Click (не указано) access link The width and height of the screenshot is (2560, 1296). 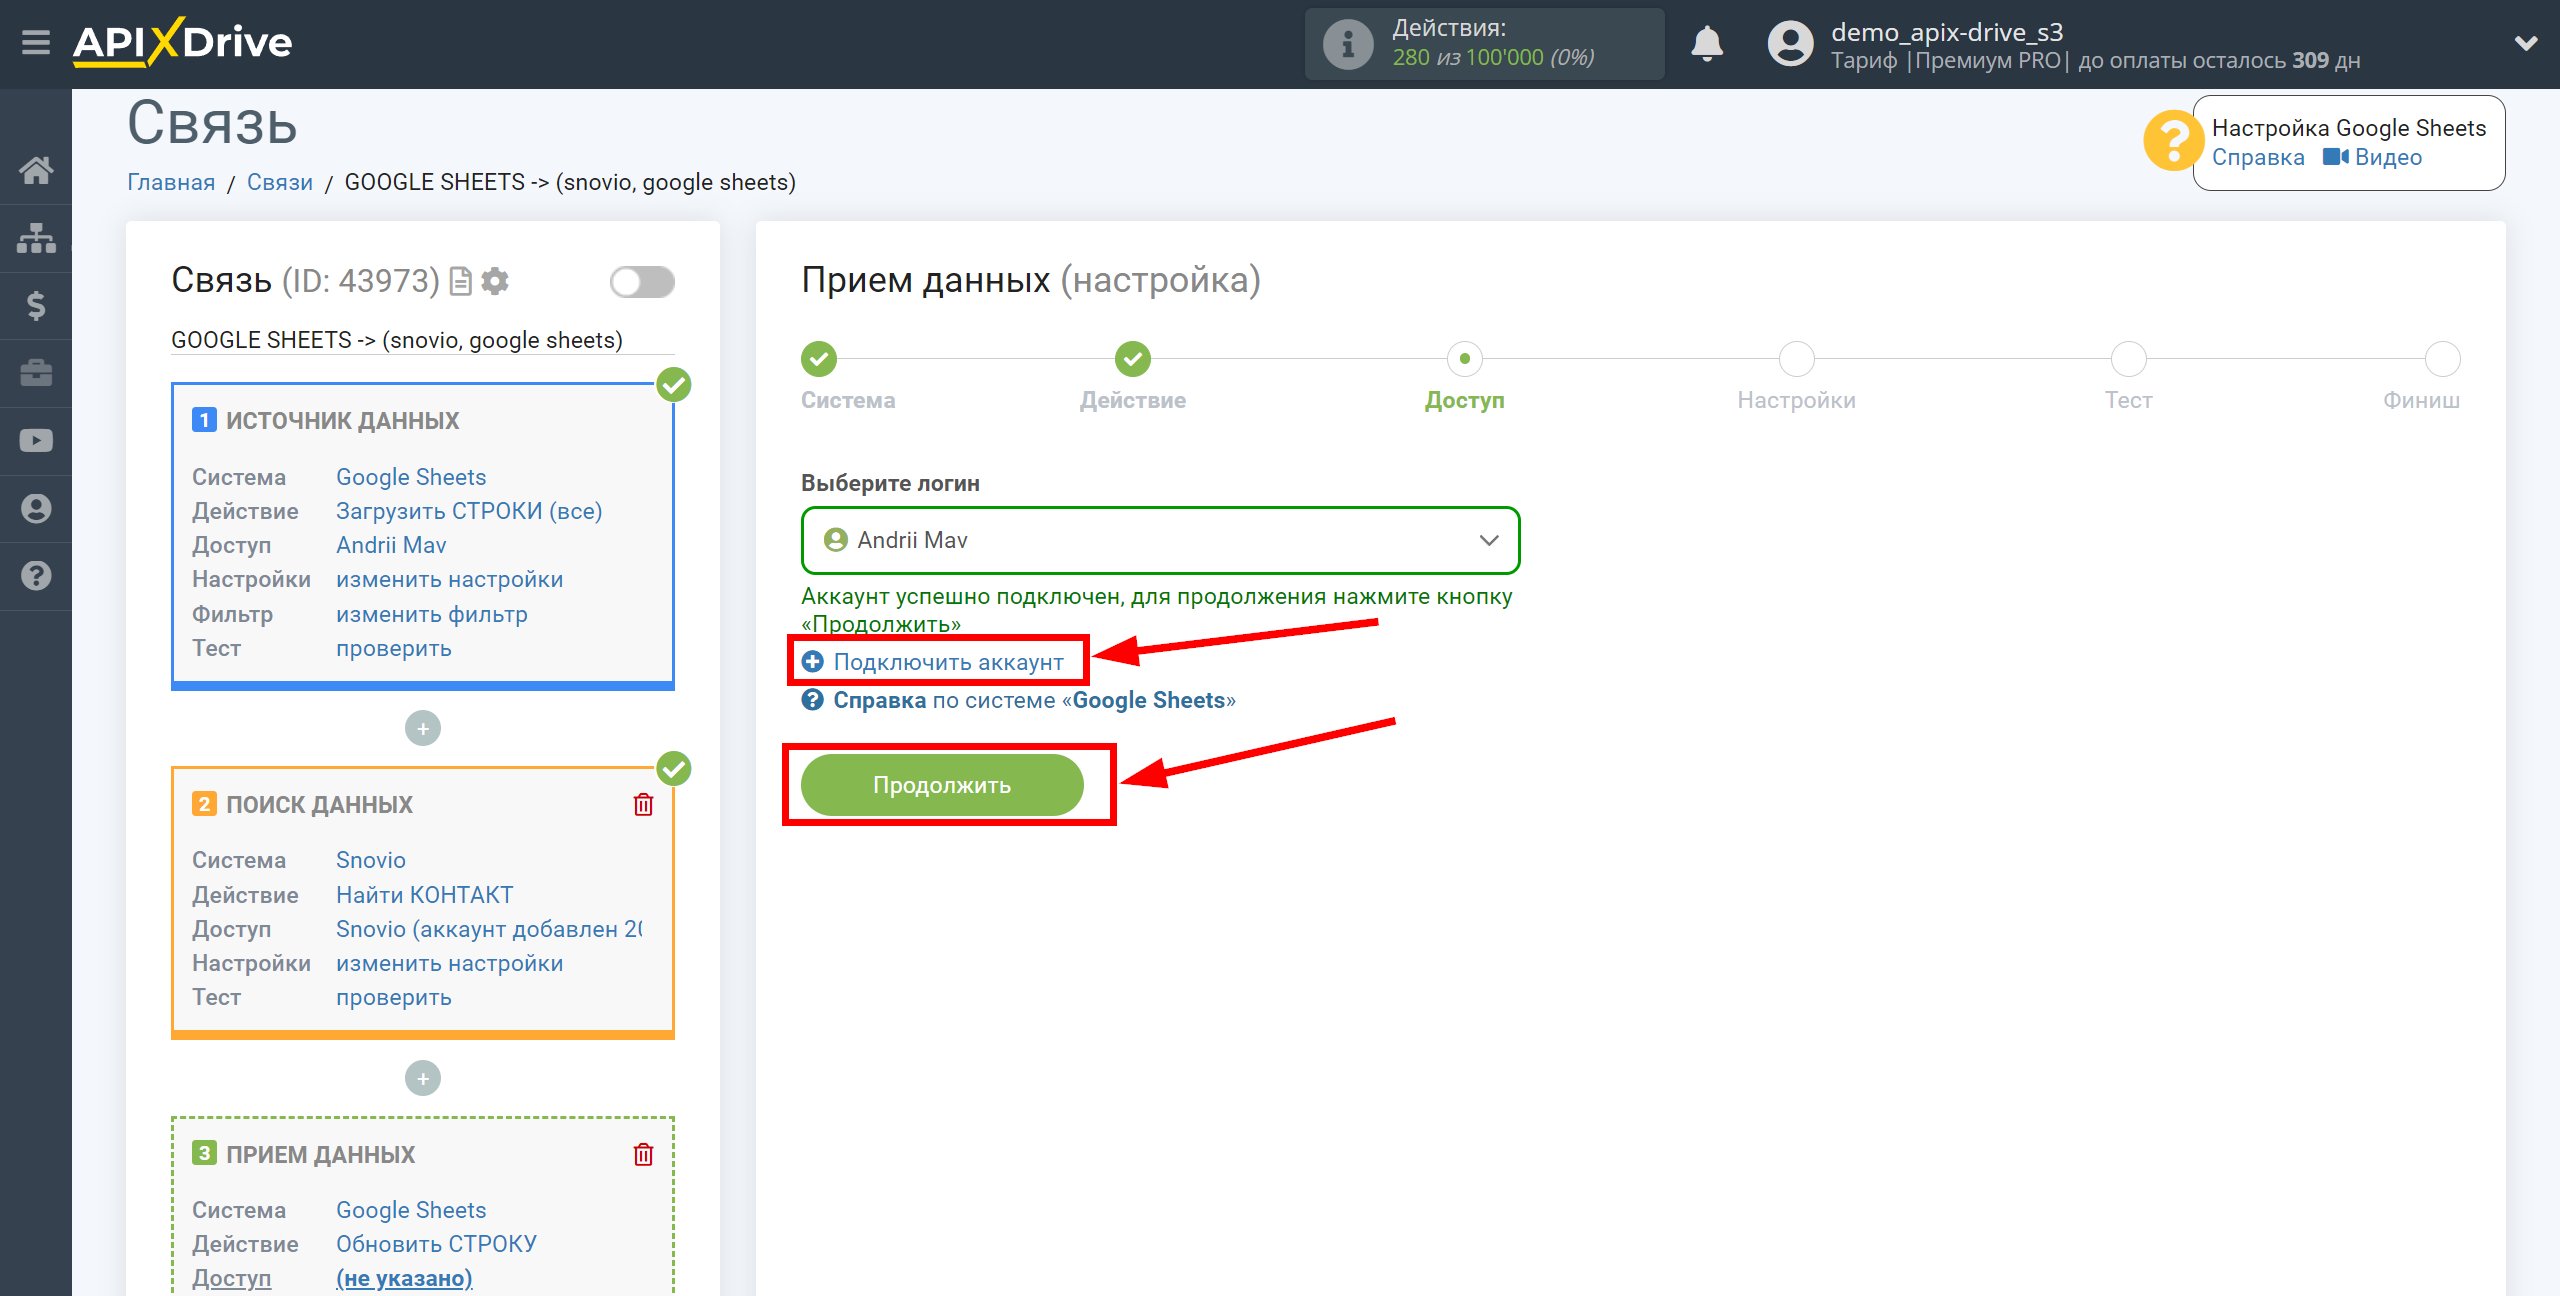404,1278
